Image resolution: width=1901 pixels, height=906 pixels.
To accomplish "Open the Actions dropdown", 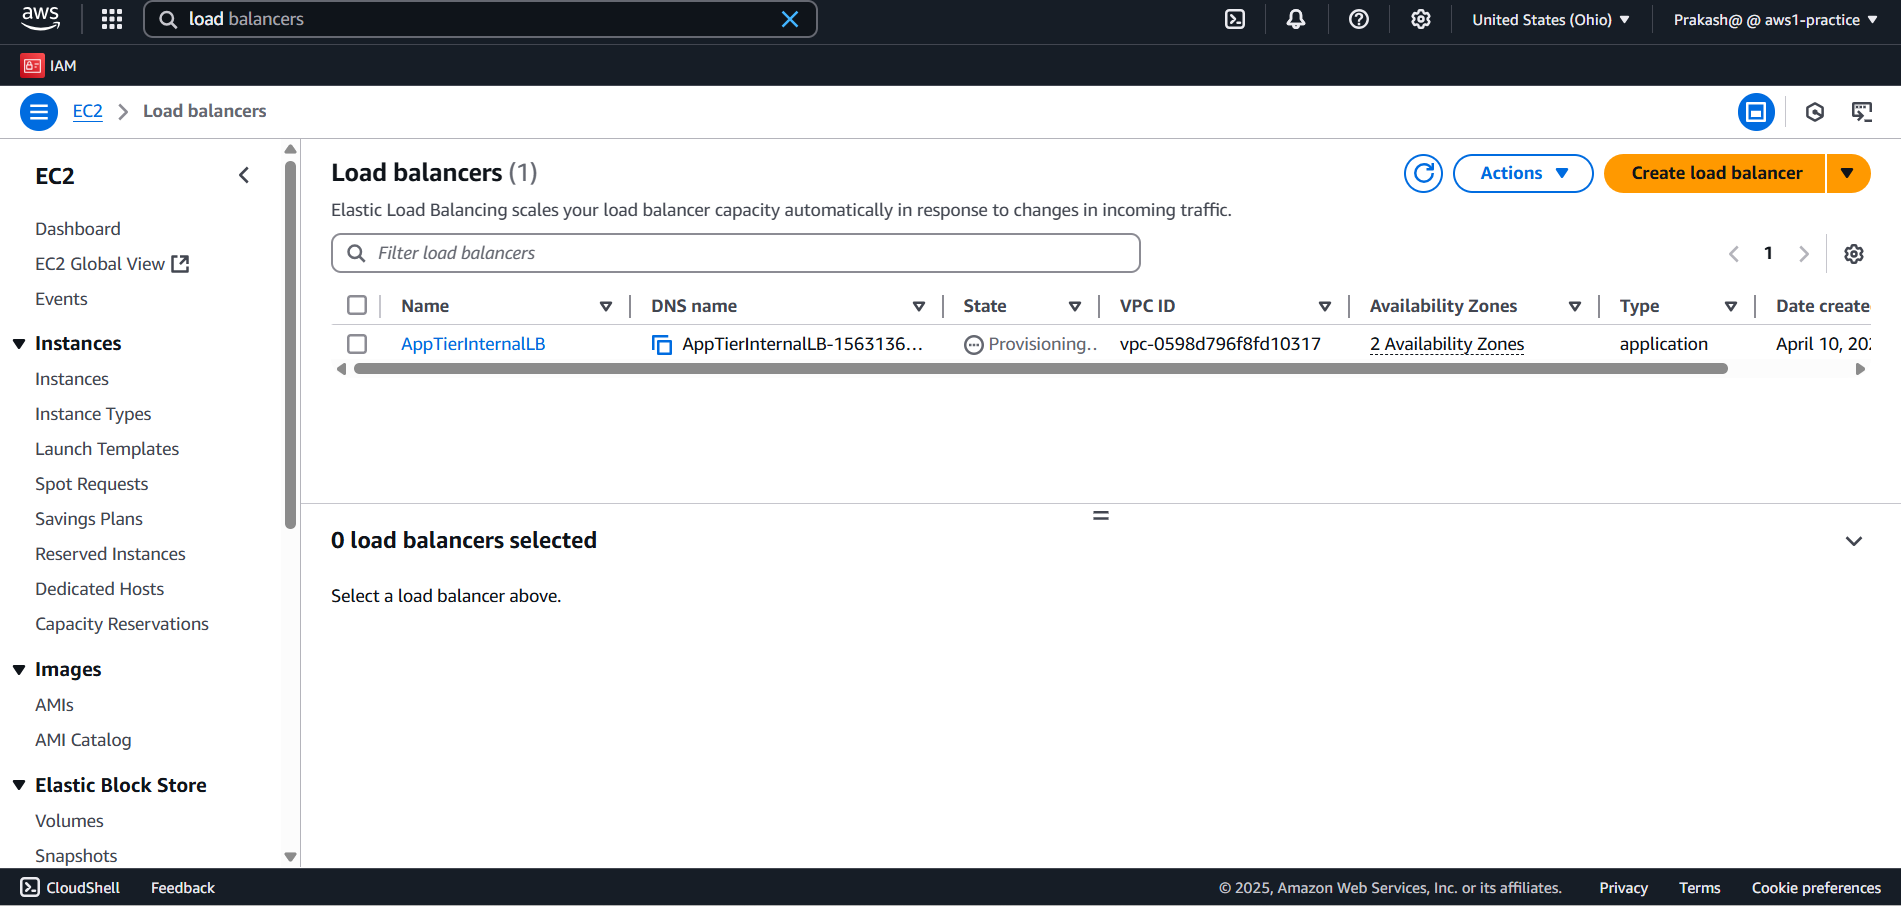I will (x=1523, y=173).
